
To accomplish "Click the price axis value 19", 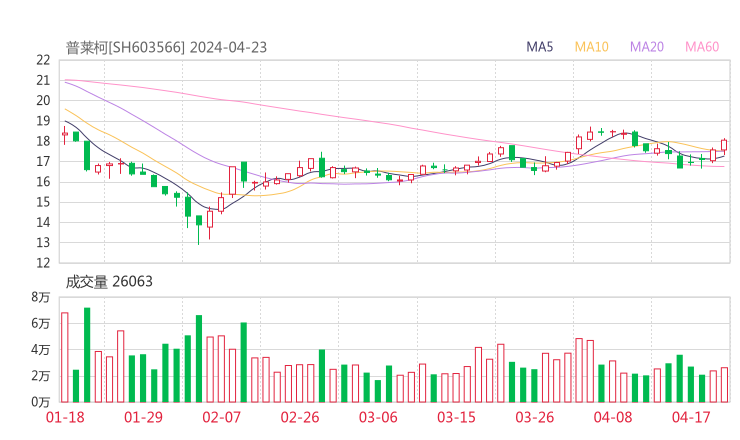I will tap(43, 121).
